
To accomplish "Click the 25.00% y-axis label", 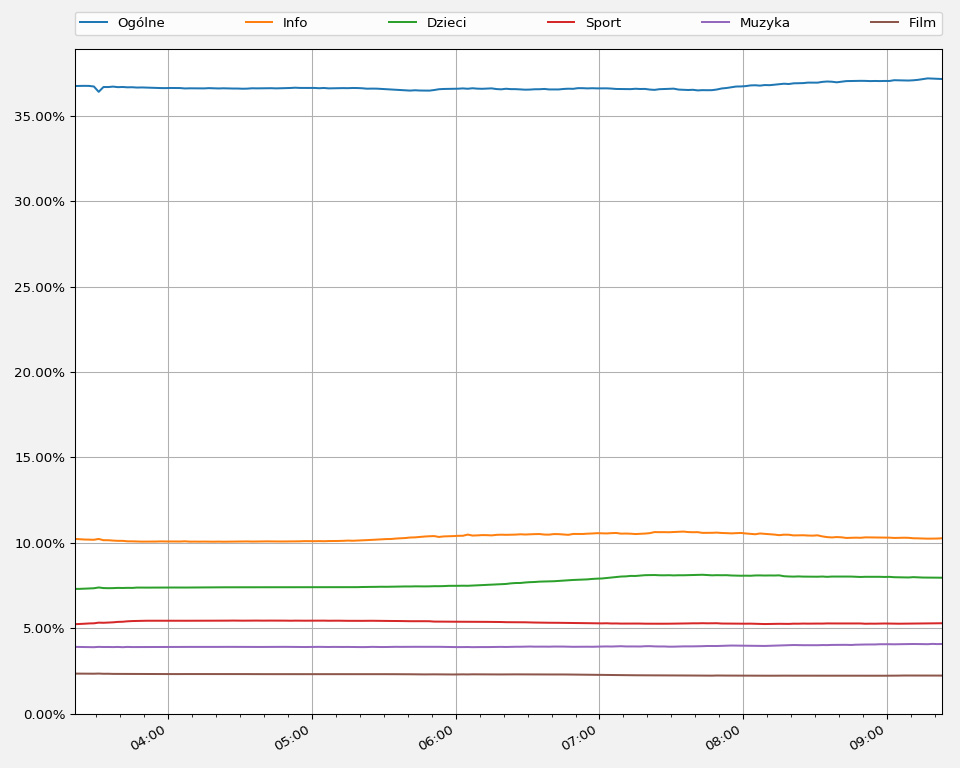I will tap(40, 287).
